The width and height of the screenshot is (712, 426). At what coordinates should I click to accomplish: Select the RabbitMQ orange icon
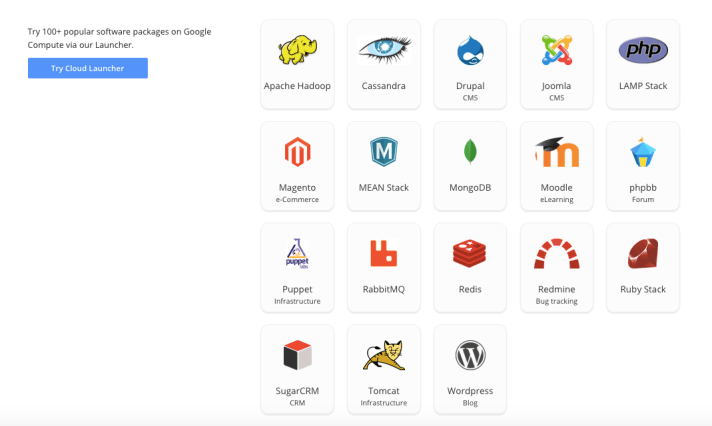(384, 253)
